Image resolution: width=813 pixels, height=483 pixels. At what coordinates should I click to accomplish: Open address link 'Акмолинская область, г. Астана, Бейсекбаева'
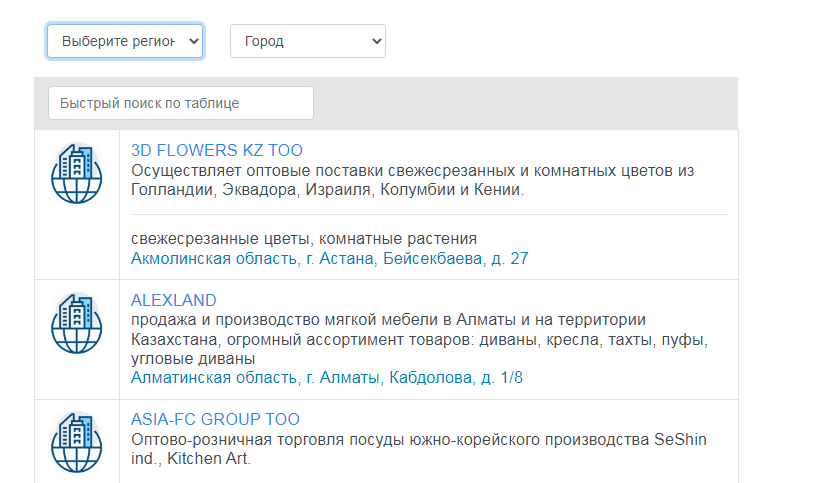[329, 258]
